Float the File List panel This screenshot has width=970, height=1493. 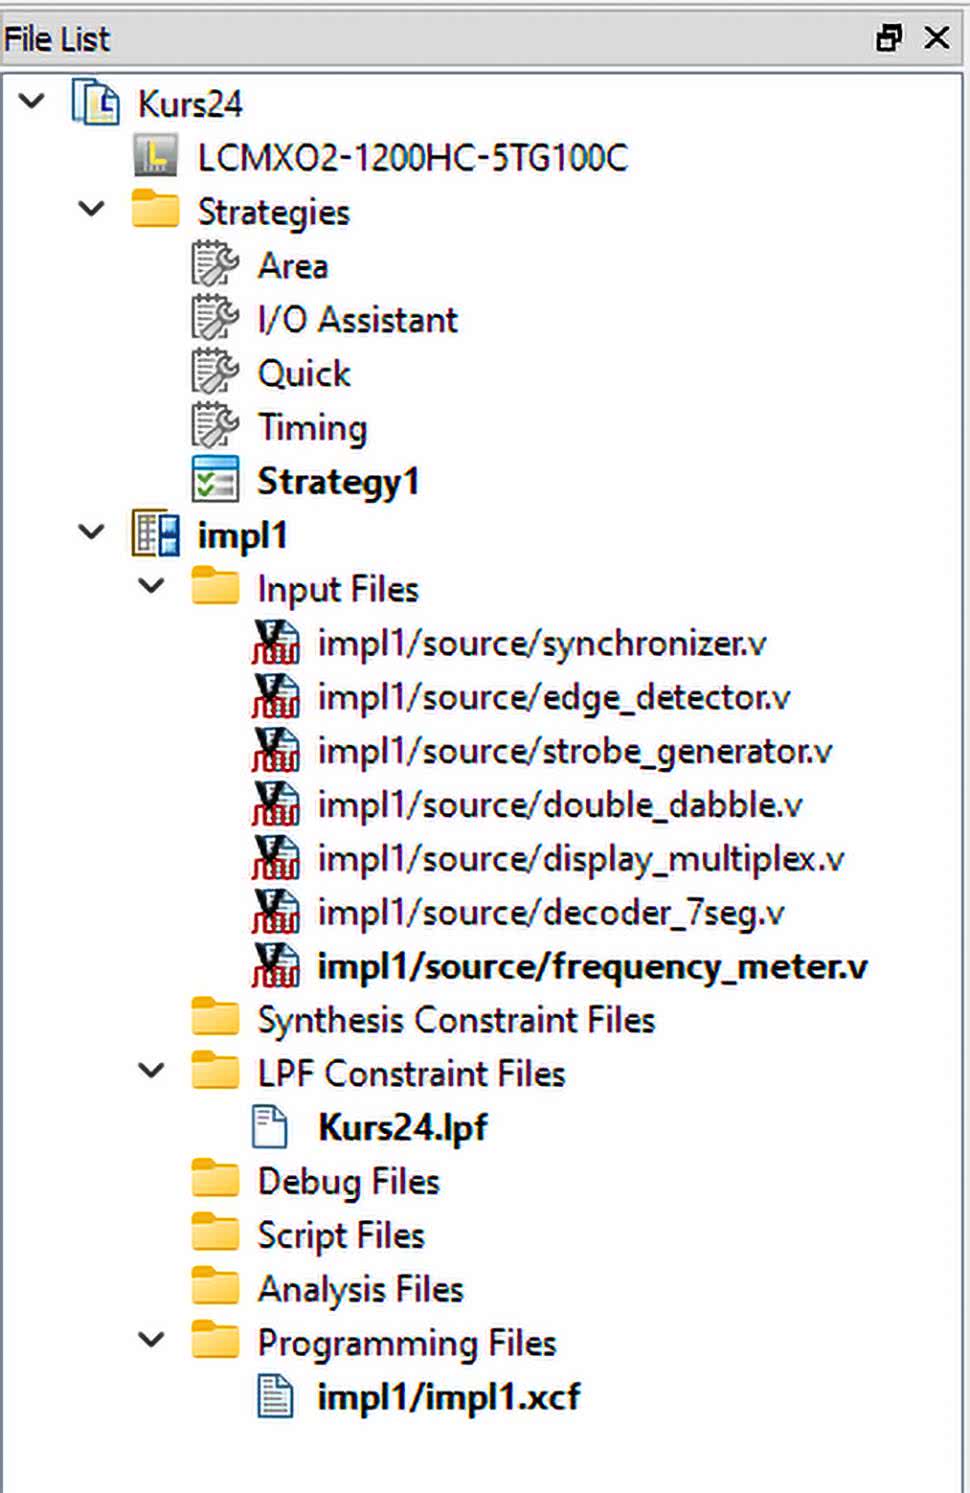pos(888,38)
